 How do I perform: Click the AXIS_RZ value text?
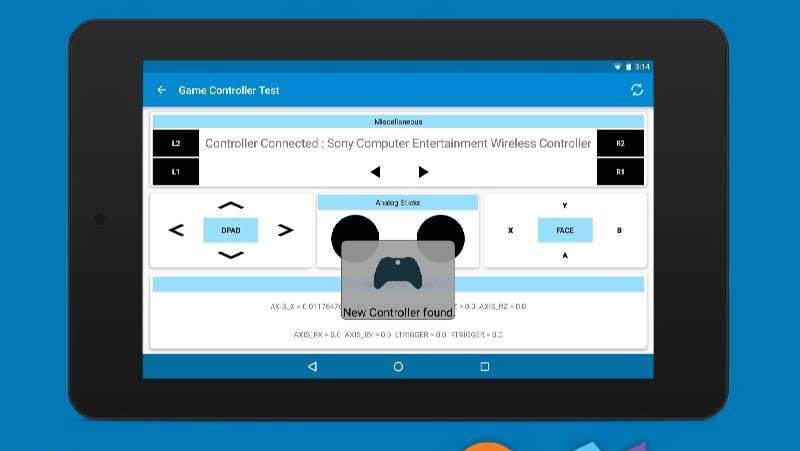[x=503, y=307]
